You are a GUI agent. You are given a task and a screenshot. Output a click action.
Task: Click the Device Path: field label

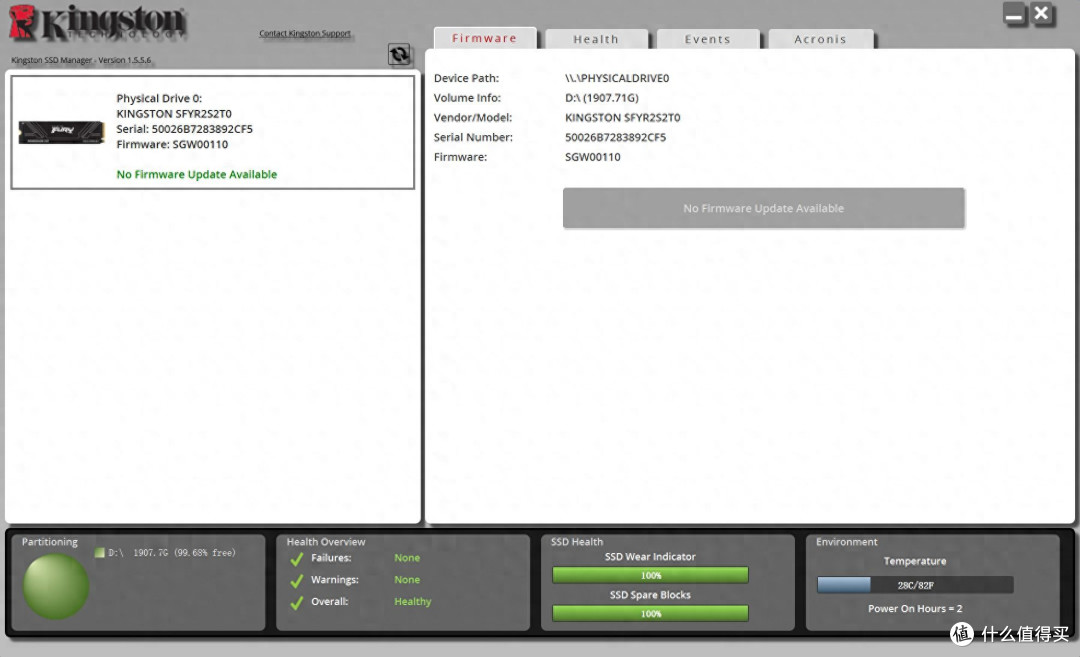pyautogui.click(x=466, y=78)
